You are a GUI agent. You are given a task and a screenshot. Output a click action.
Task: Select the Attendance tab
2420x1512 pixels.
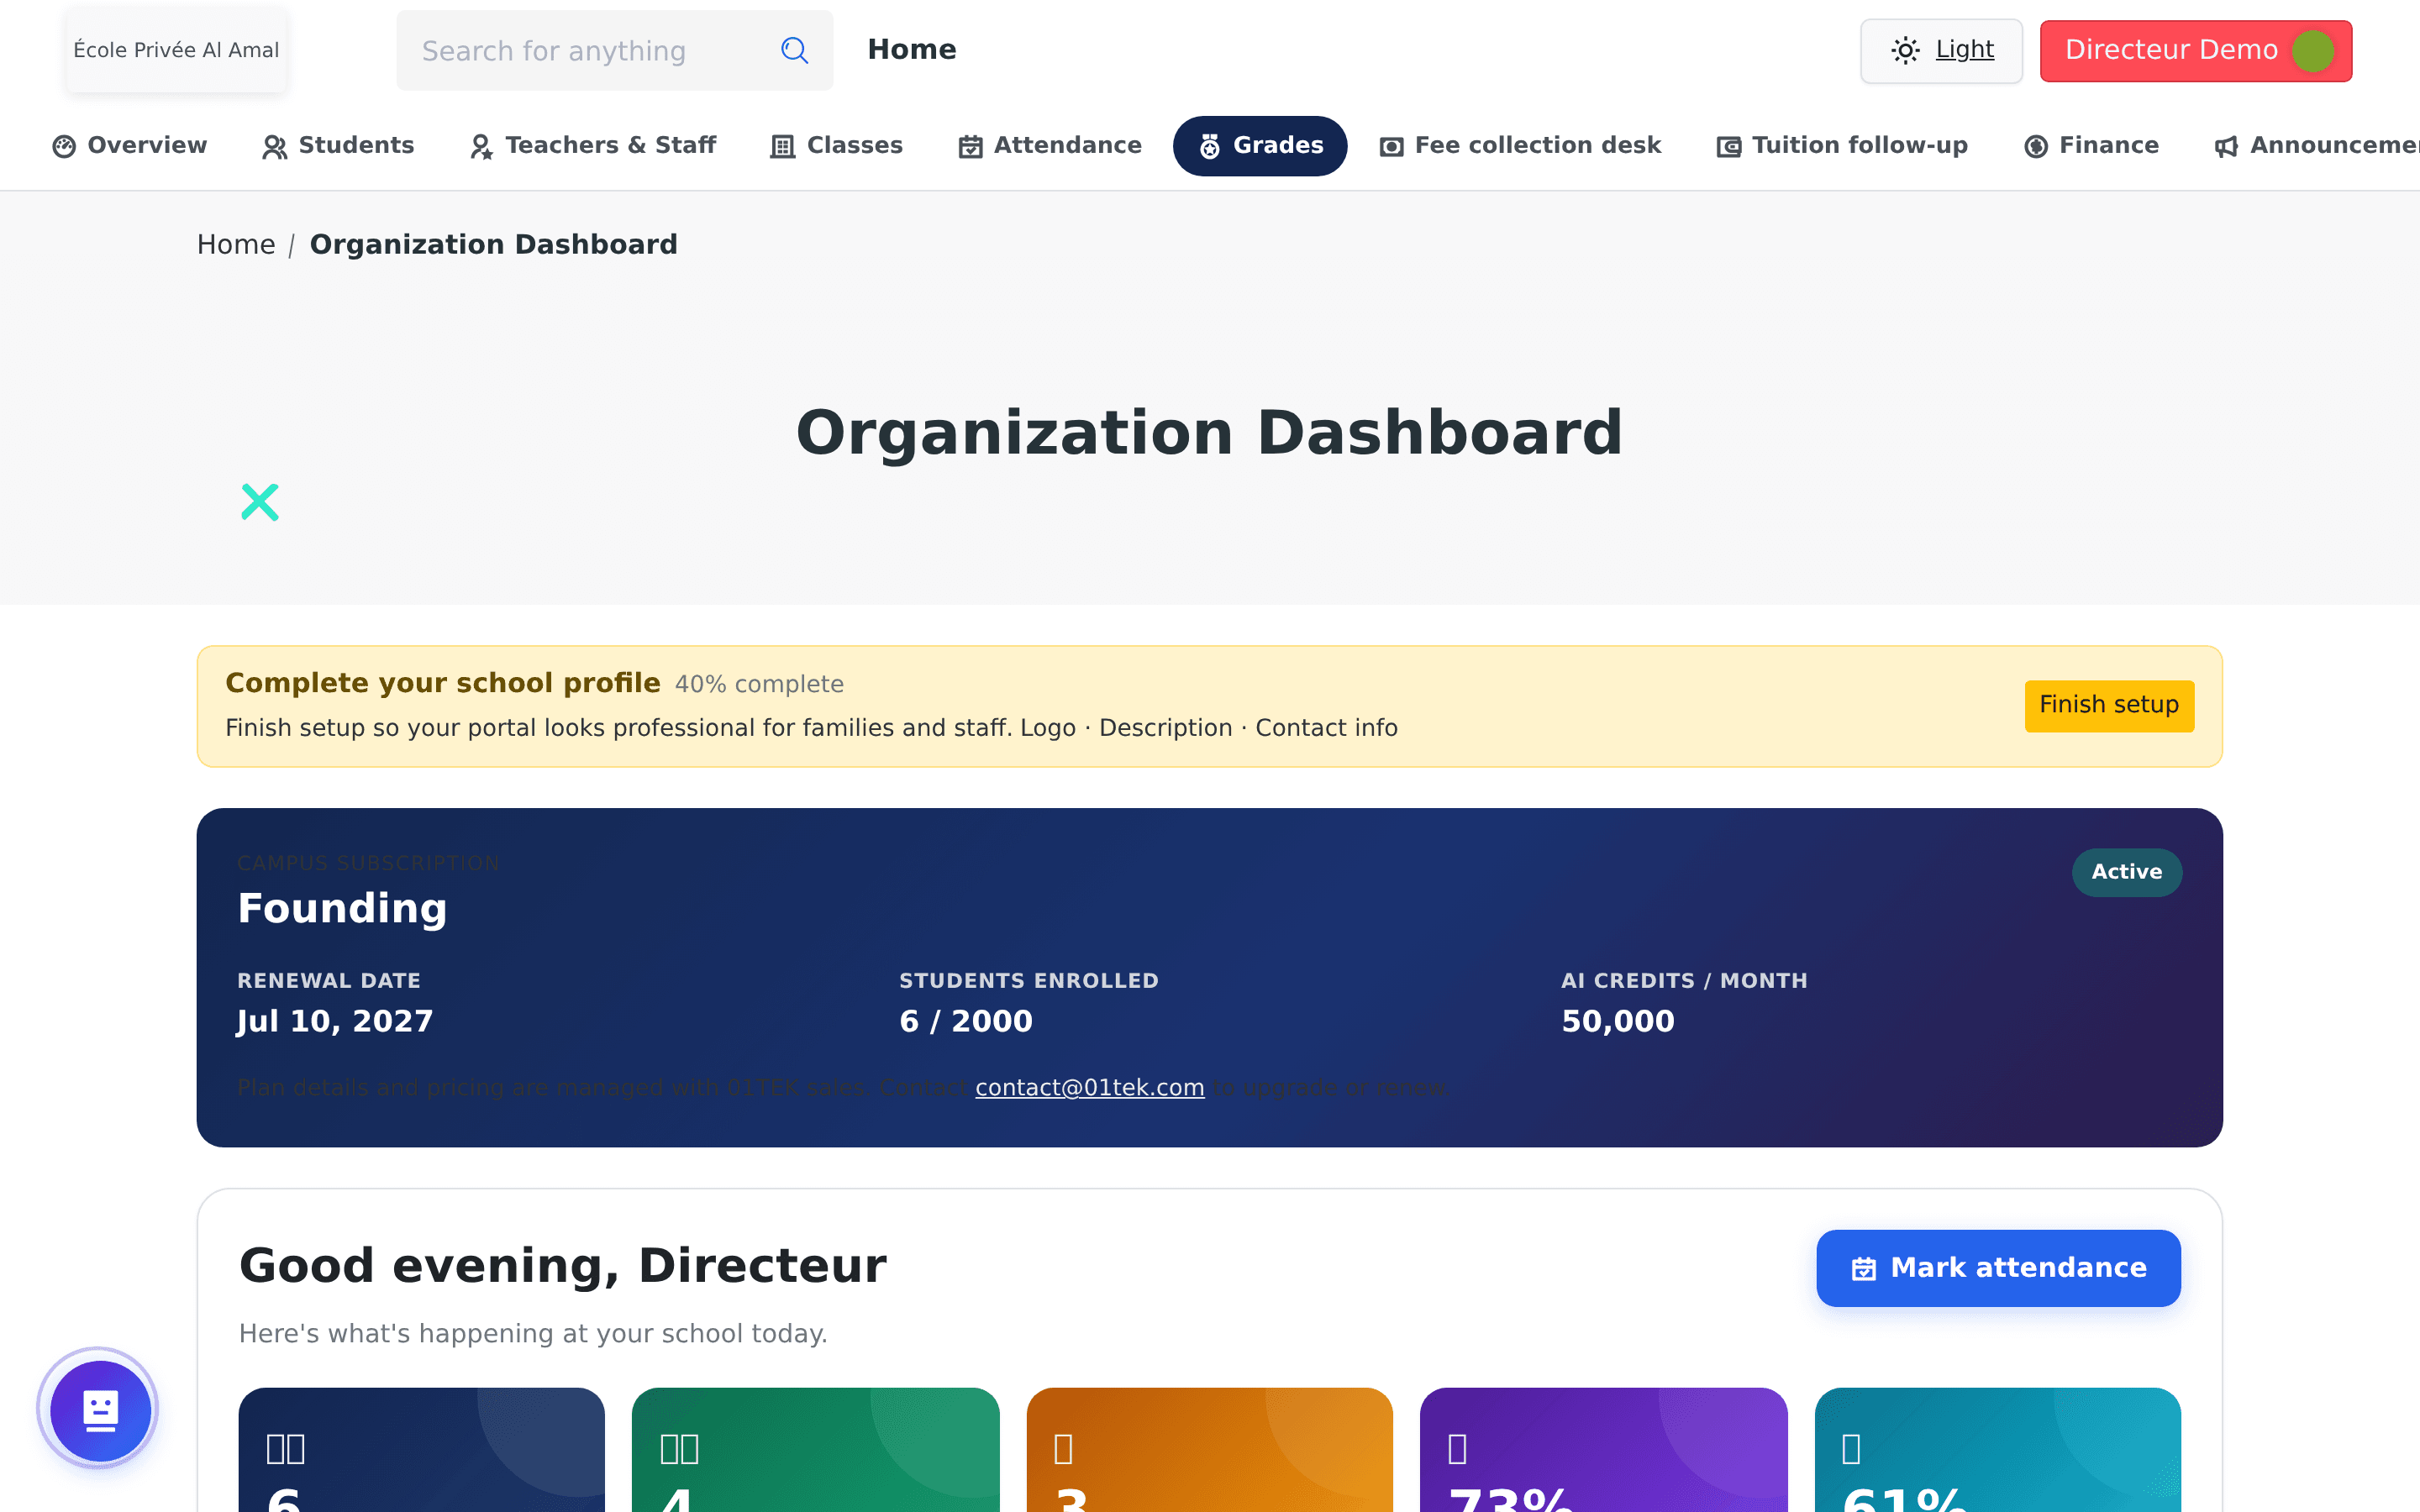(x=1050, y=146)
